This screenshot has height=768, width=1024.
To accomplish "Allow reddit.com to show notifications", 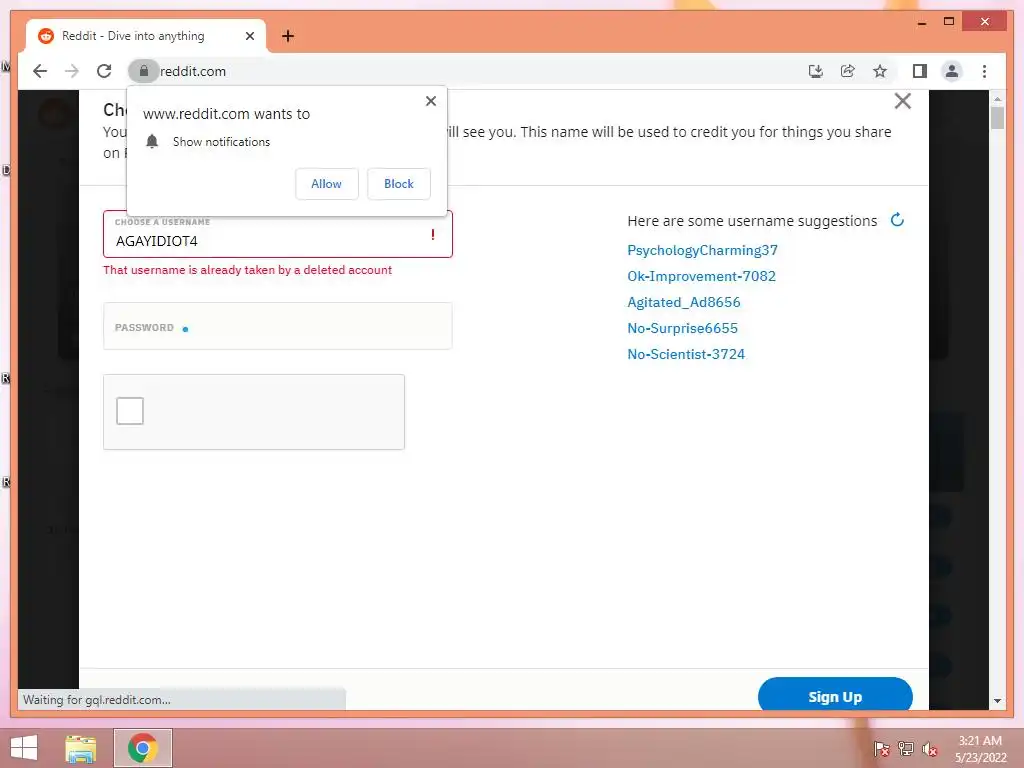I will coord(327,184).
